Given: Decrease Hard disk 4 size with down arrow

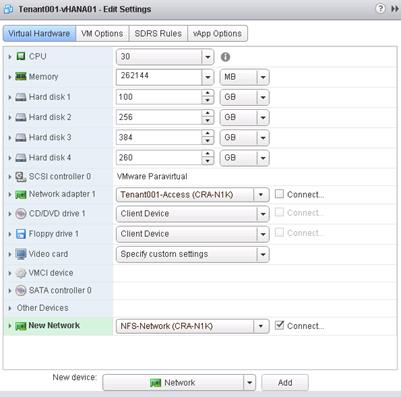Looking at the screenshot, I should (208, 161).
